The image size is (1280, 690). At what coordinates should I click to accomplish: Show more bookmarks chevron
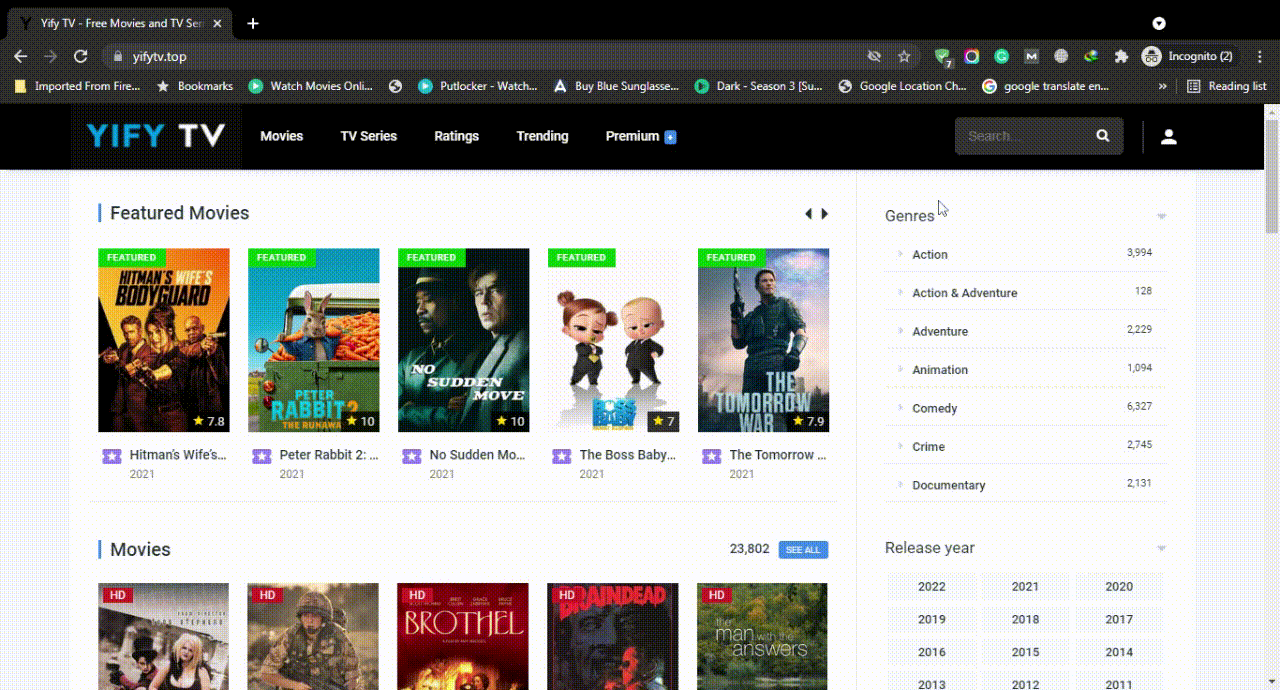click(1162, 86)
